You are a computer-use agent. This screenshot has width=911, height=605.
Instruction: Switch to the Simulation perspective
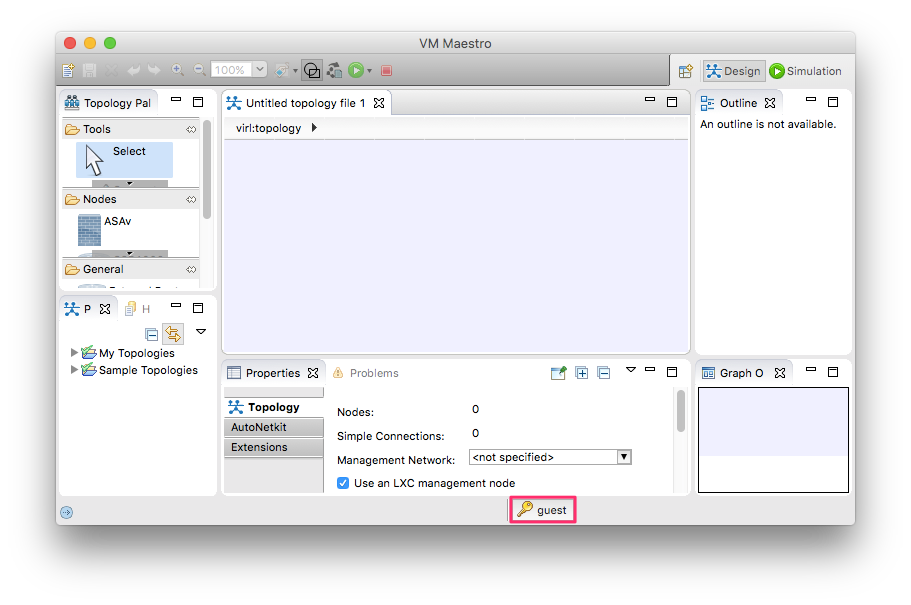pyautogui.click(x=805, y=71)
